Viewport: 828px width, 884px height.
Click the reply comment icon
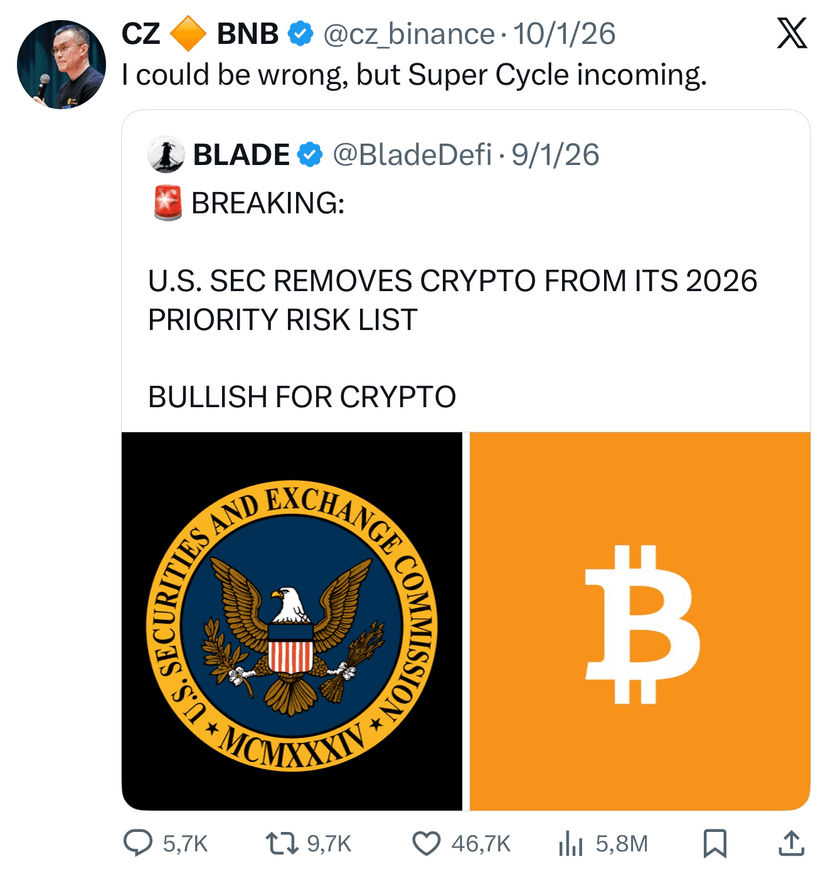click(137, 844)
